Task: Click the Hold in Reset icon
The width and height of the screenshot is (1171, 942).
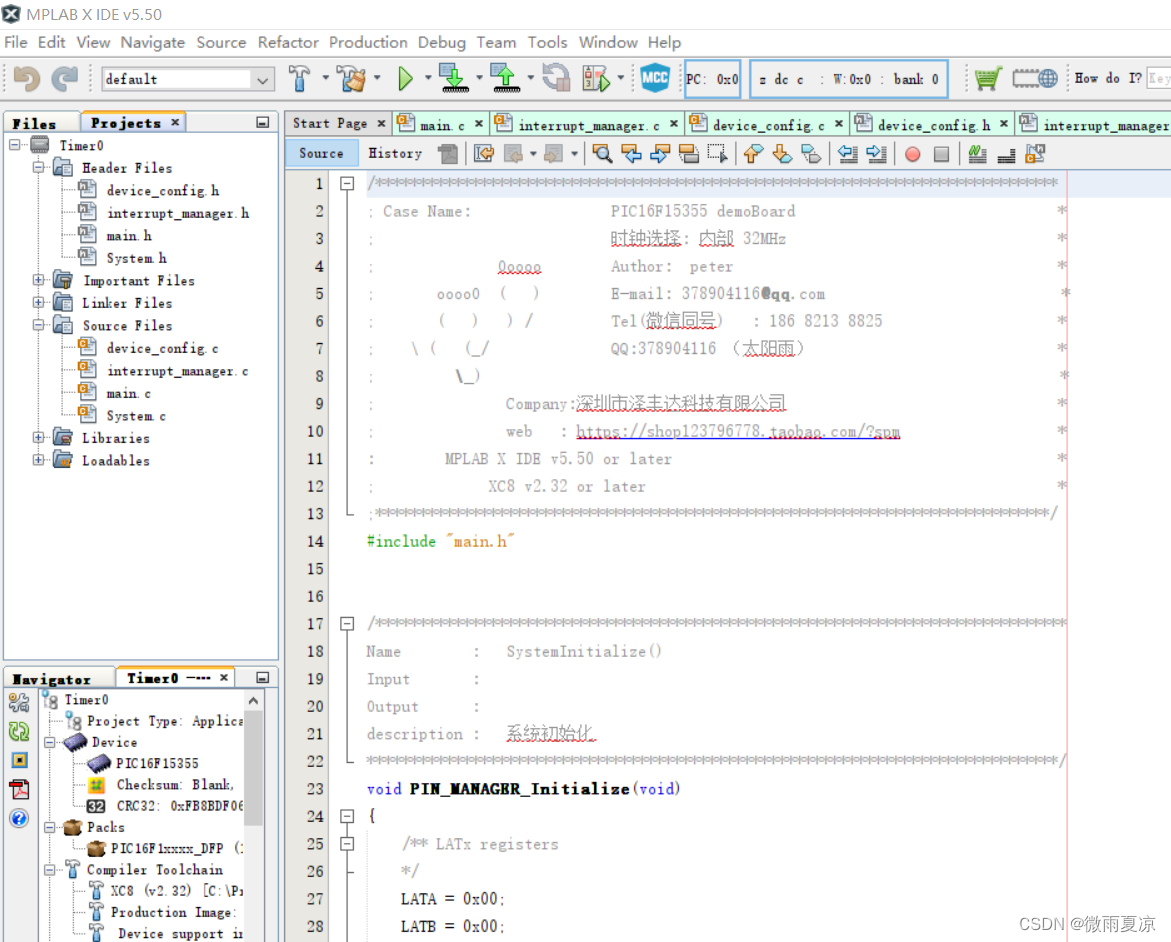Action: click(x=556, y=78)
